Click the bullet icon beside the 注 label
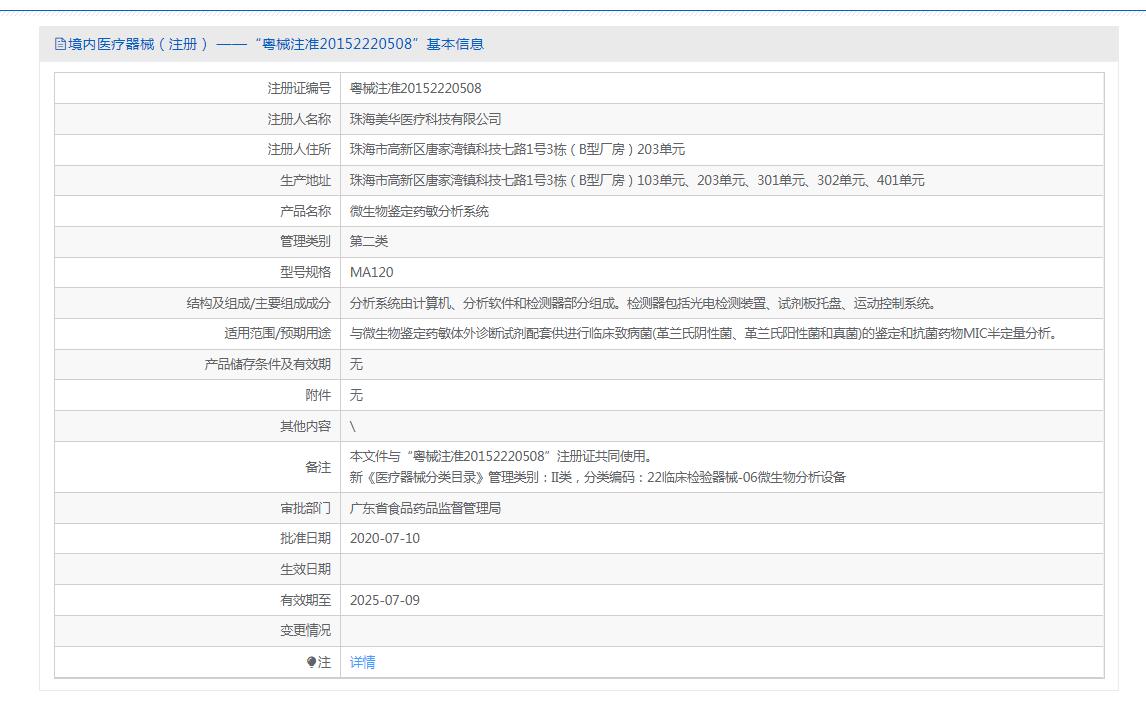This screenshot has width=1146, height=714. [312, 662]
